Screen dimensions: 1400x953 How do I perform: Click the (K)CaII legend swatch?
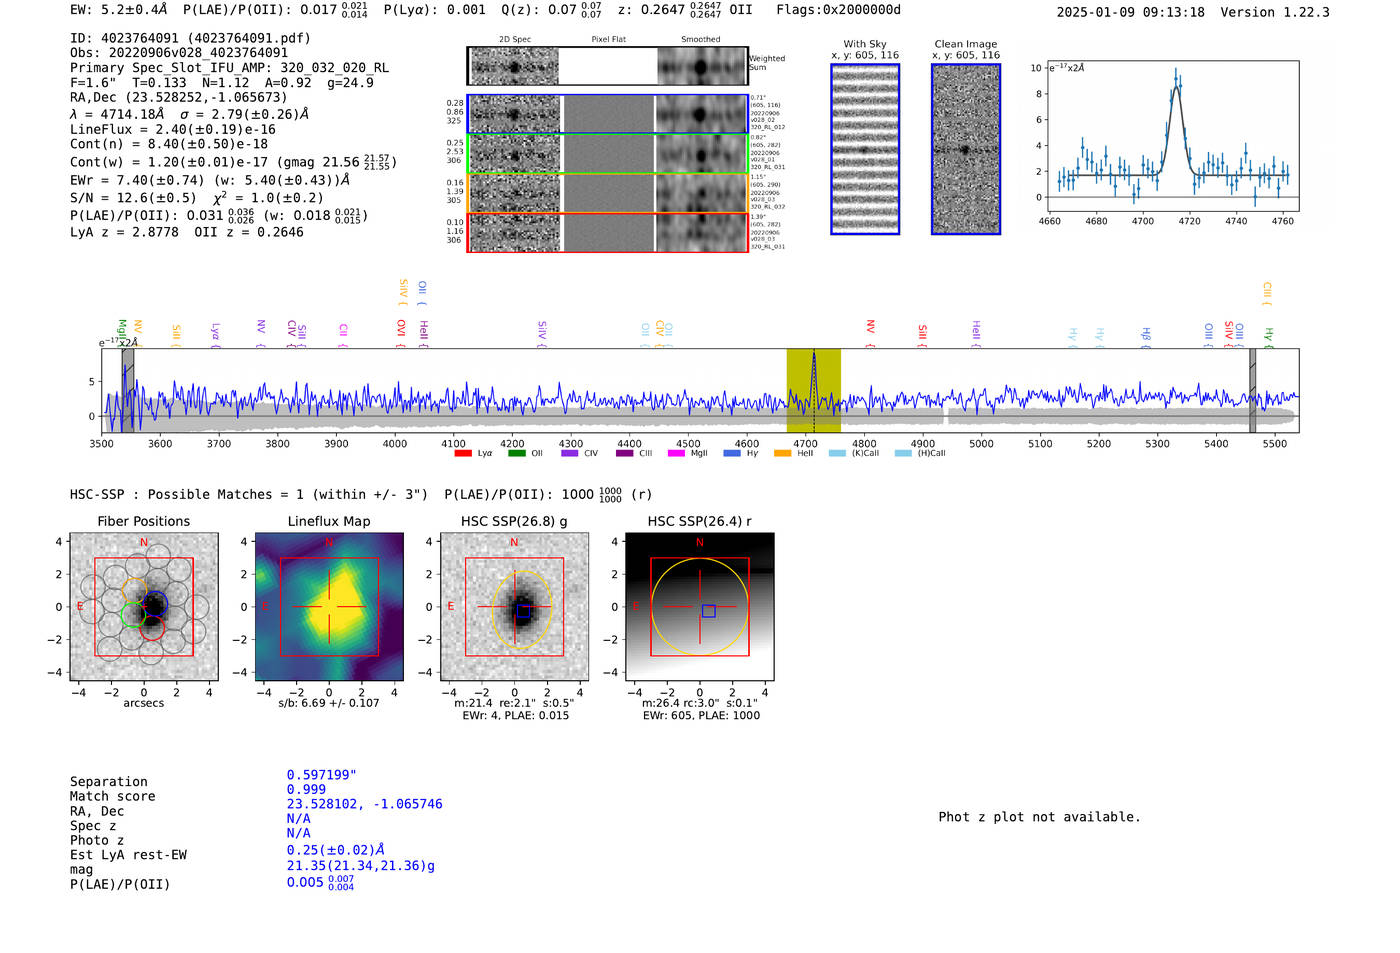coord(837,453)
